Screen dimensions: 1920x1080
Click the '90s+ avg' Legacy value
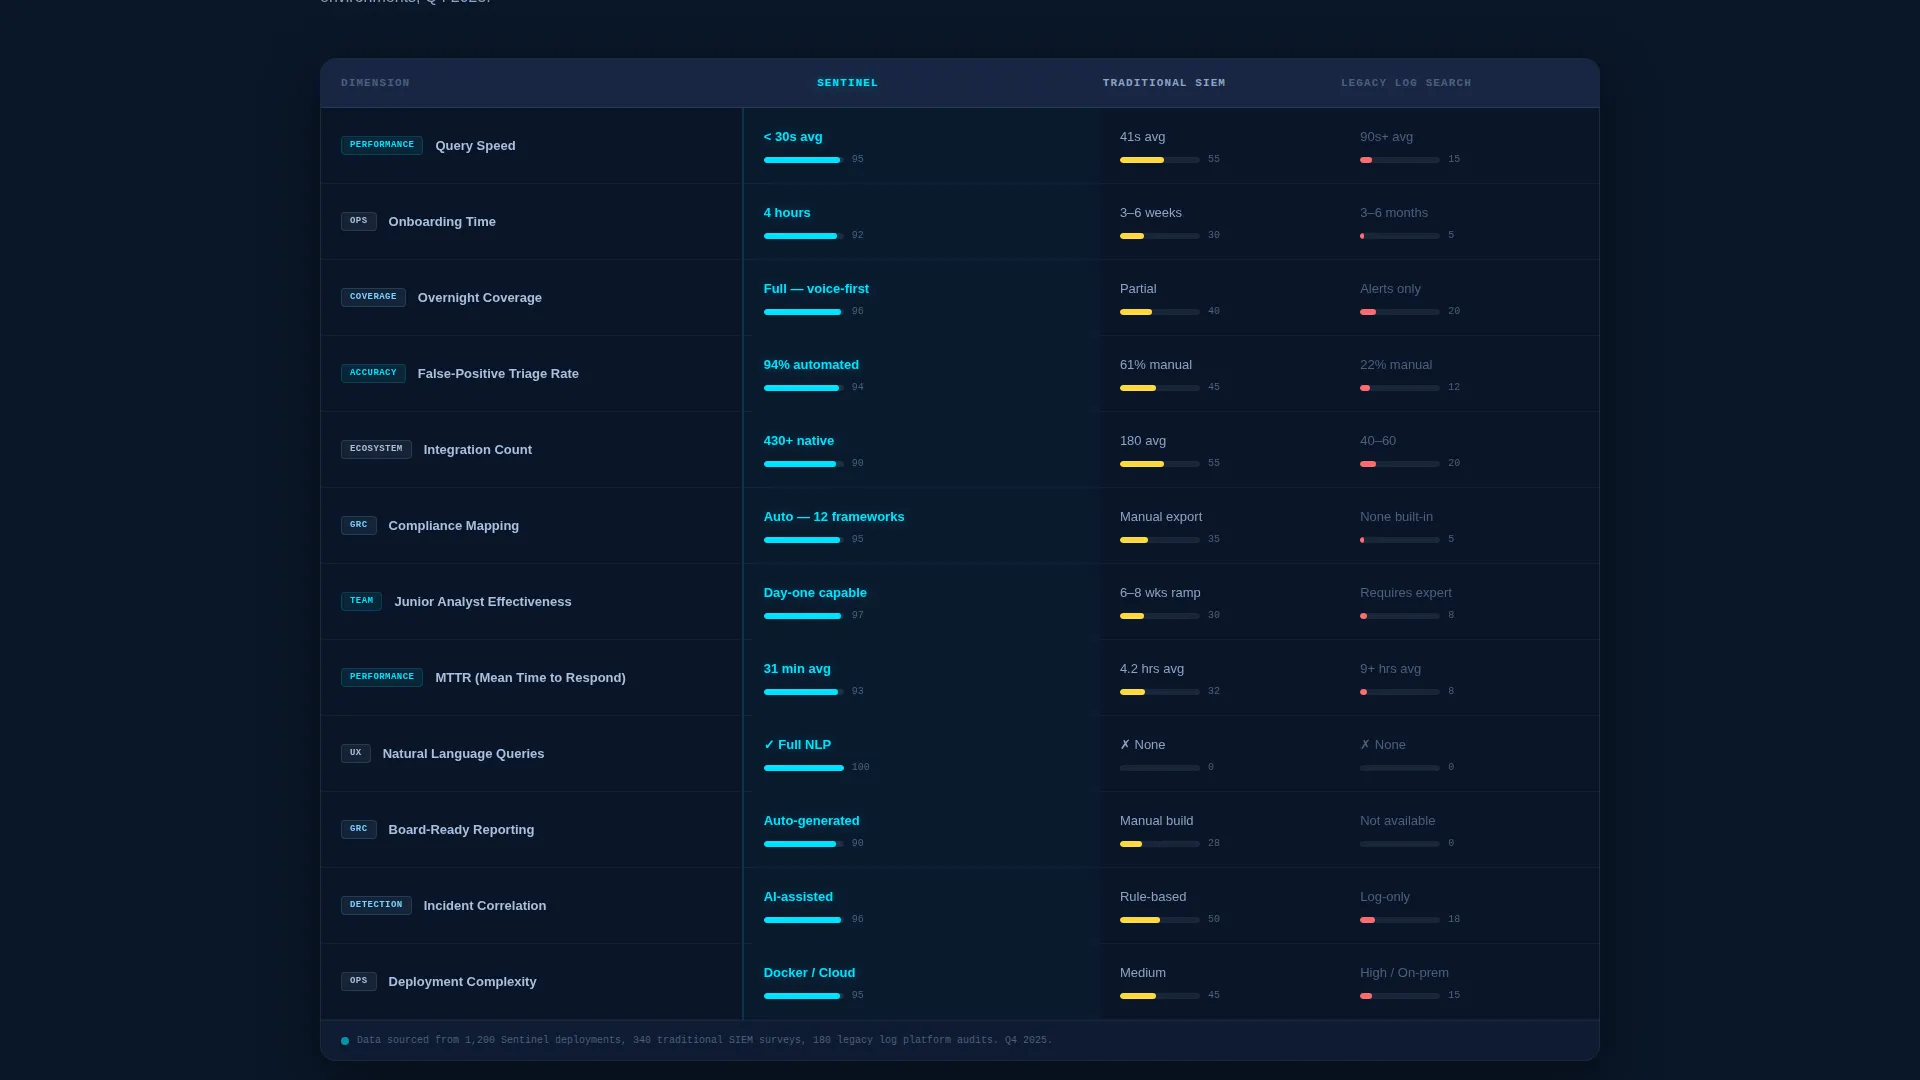coord(1386,137)
